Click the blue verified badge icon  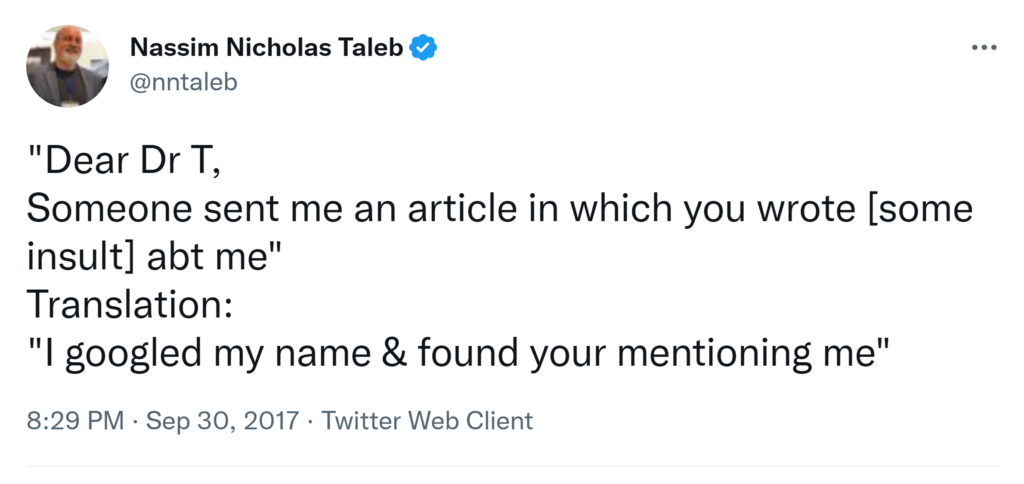point(426,47)
